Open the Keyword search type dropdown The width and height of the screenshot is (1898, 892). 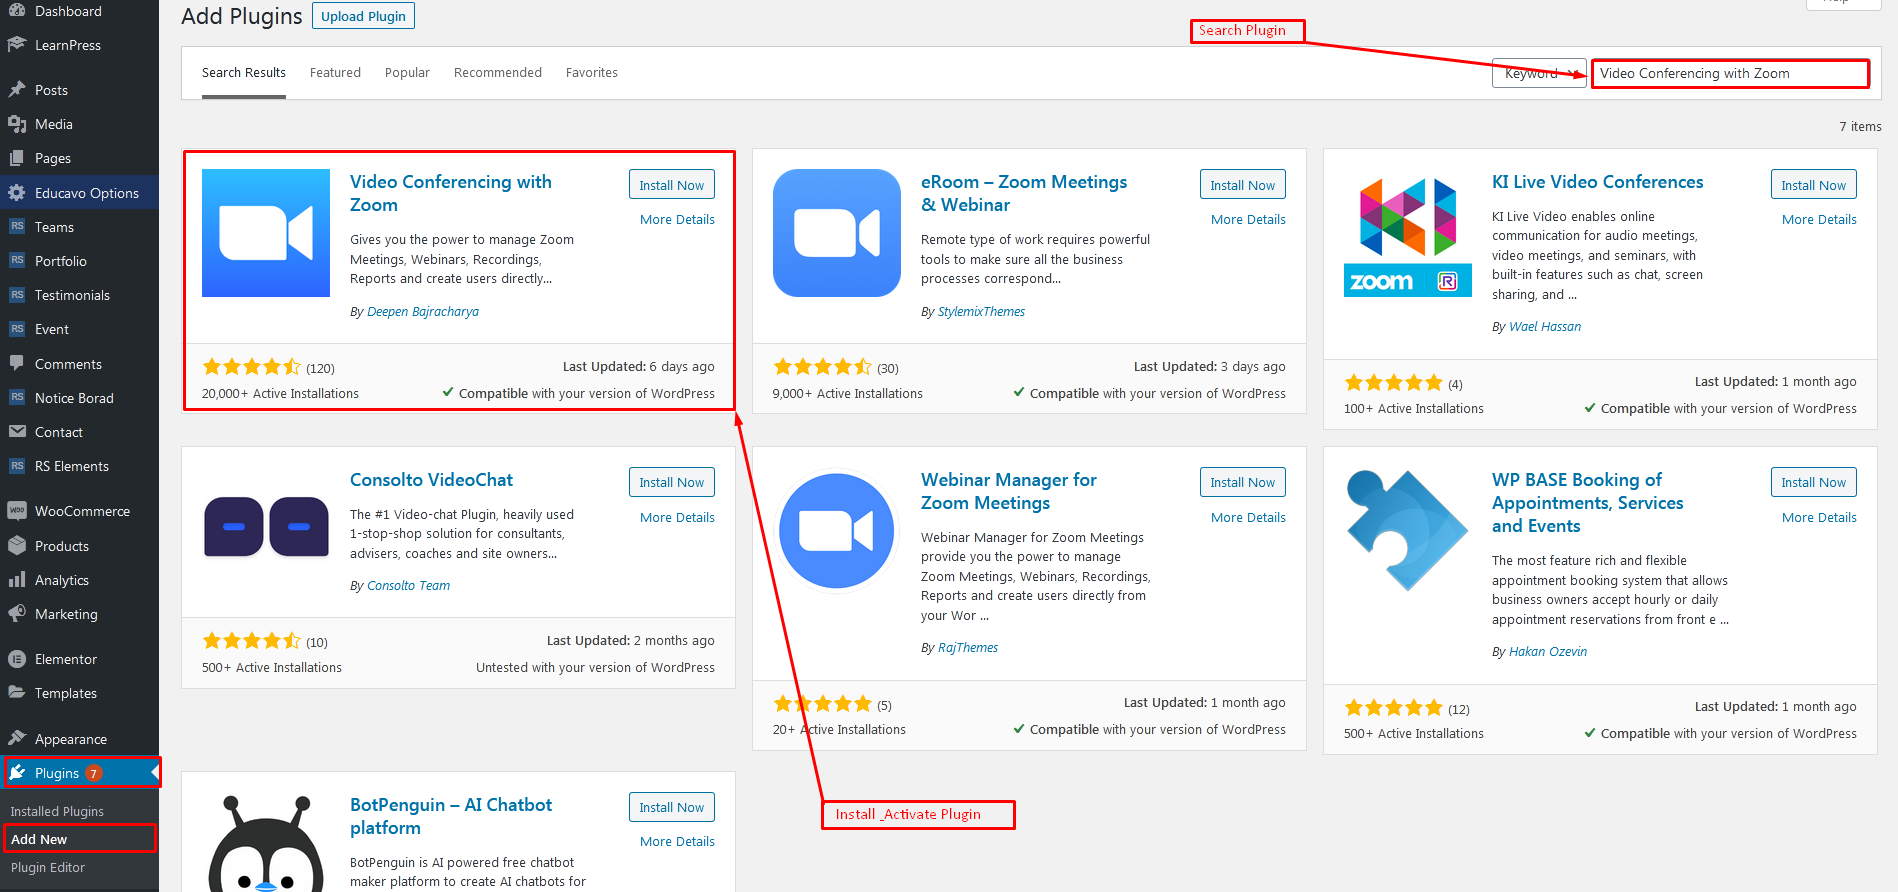[x=1539, y=73]
